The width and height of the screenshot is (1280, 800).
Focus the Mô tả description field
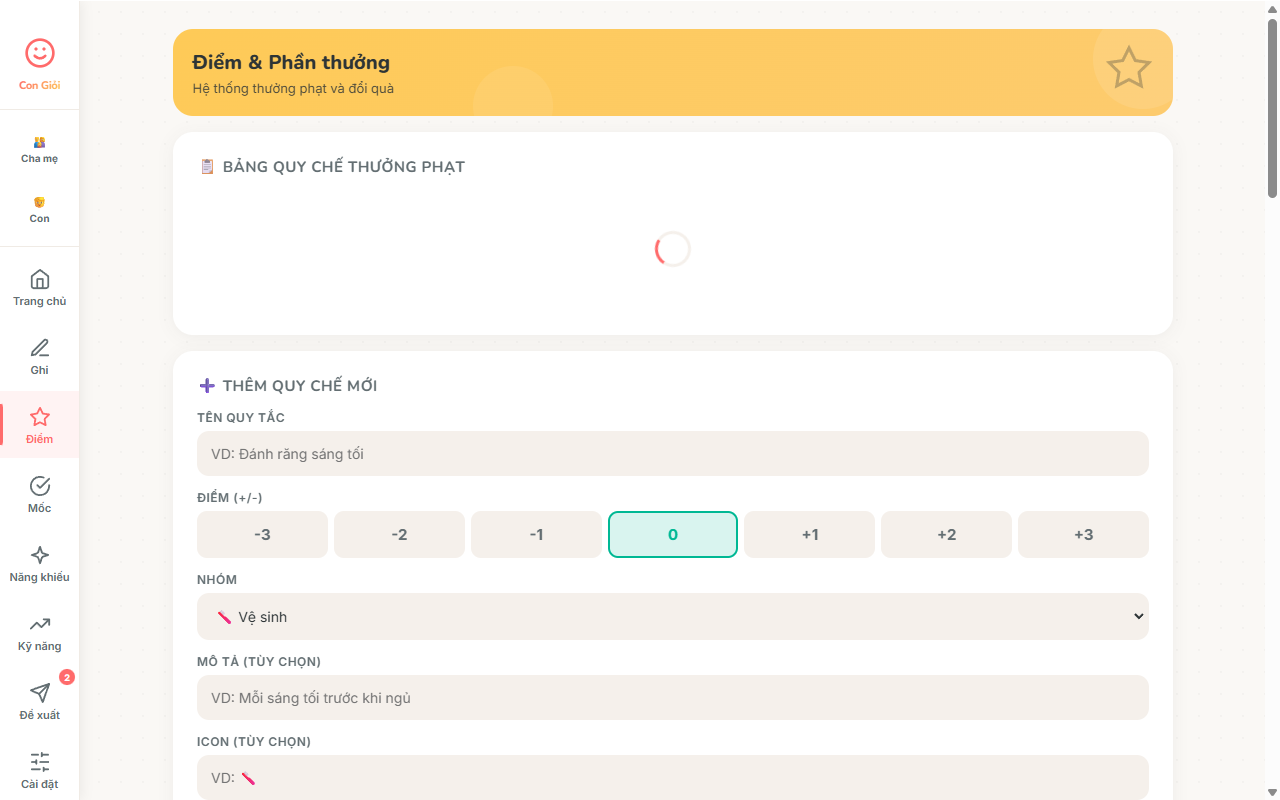tap(672, 698)
